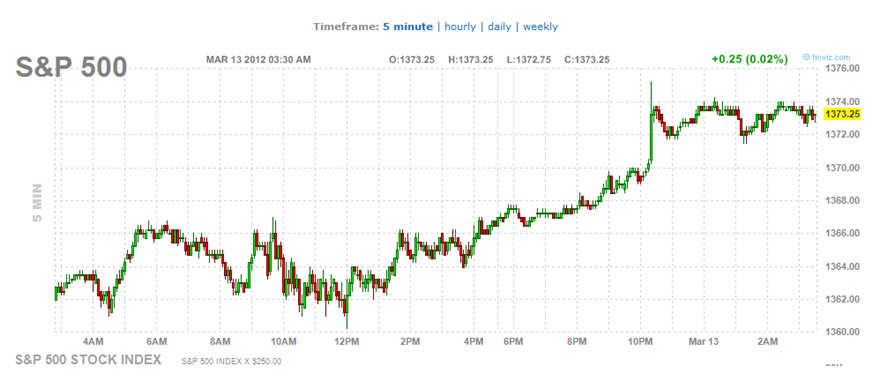Click the 1366.00 price axis label
The height and width of the screenshot is (392, 887).
(843, 233)
